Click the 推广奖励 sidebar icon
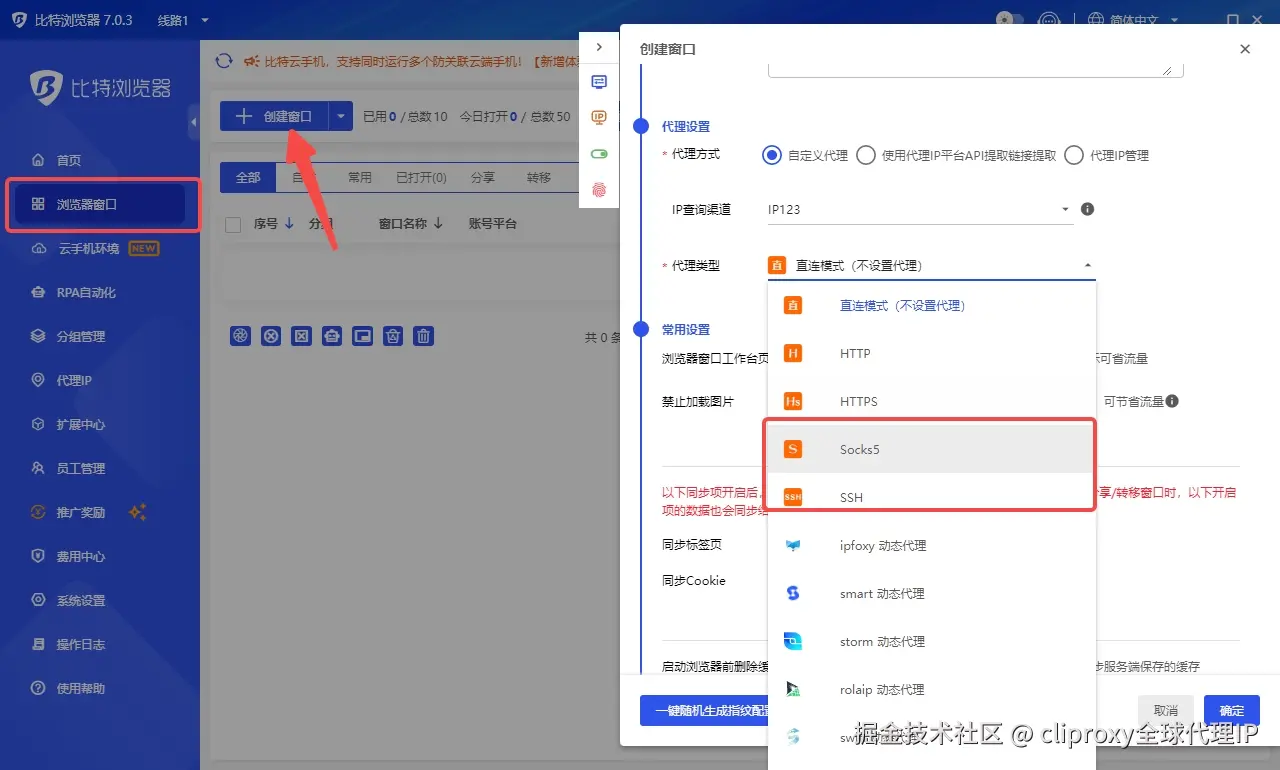The image size is (1280, 770). click(x=38, y=512)
